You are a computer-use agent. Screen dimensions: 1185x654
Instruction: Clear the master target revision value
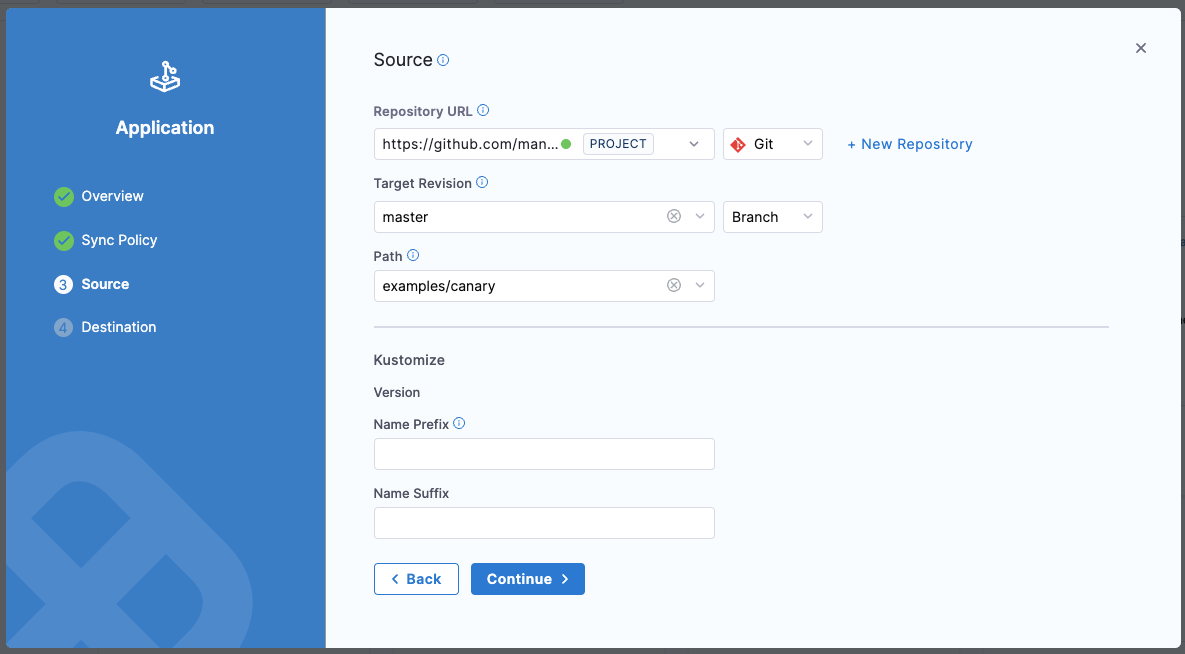(674, 216)
